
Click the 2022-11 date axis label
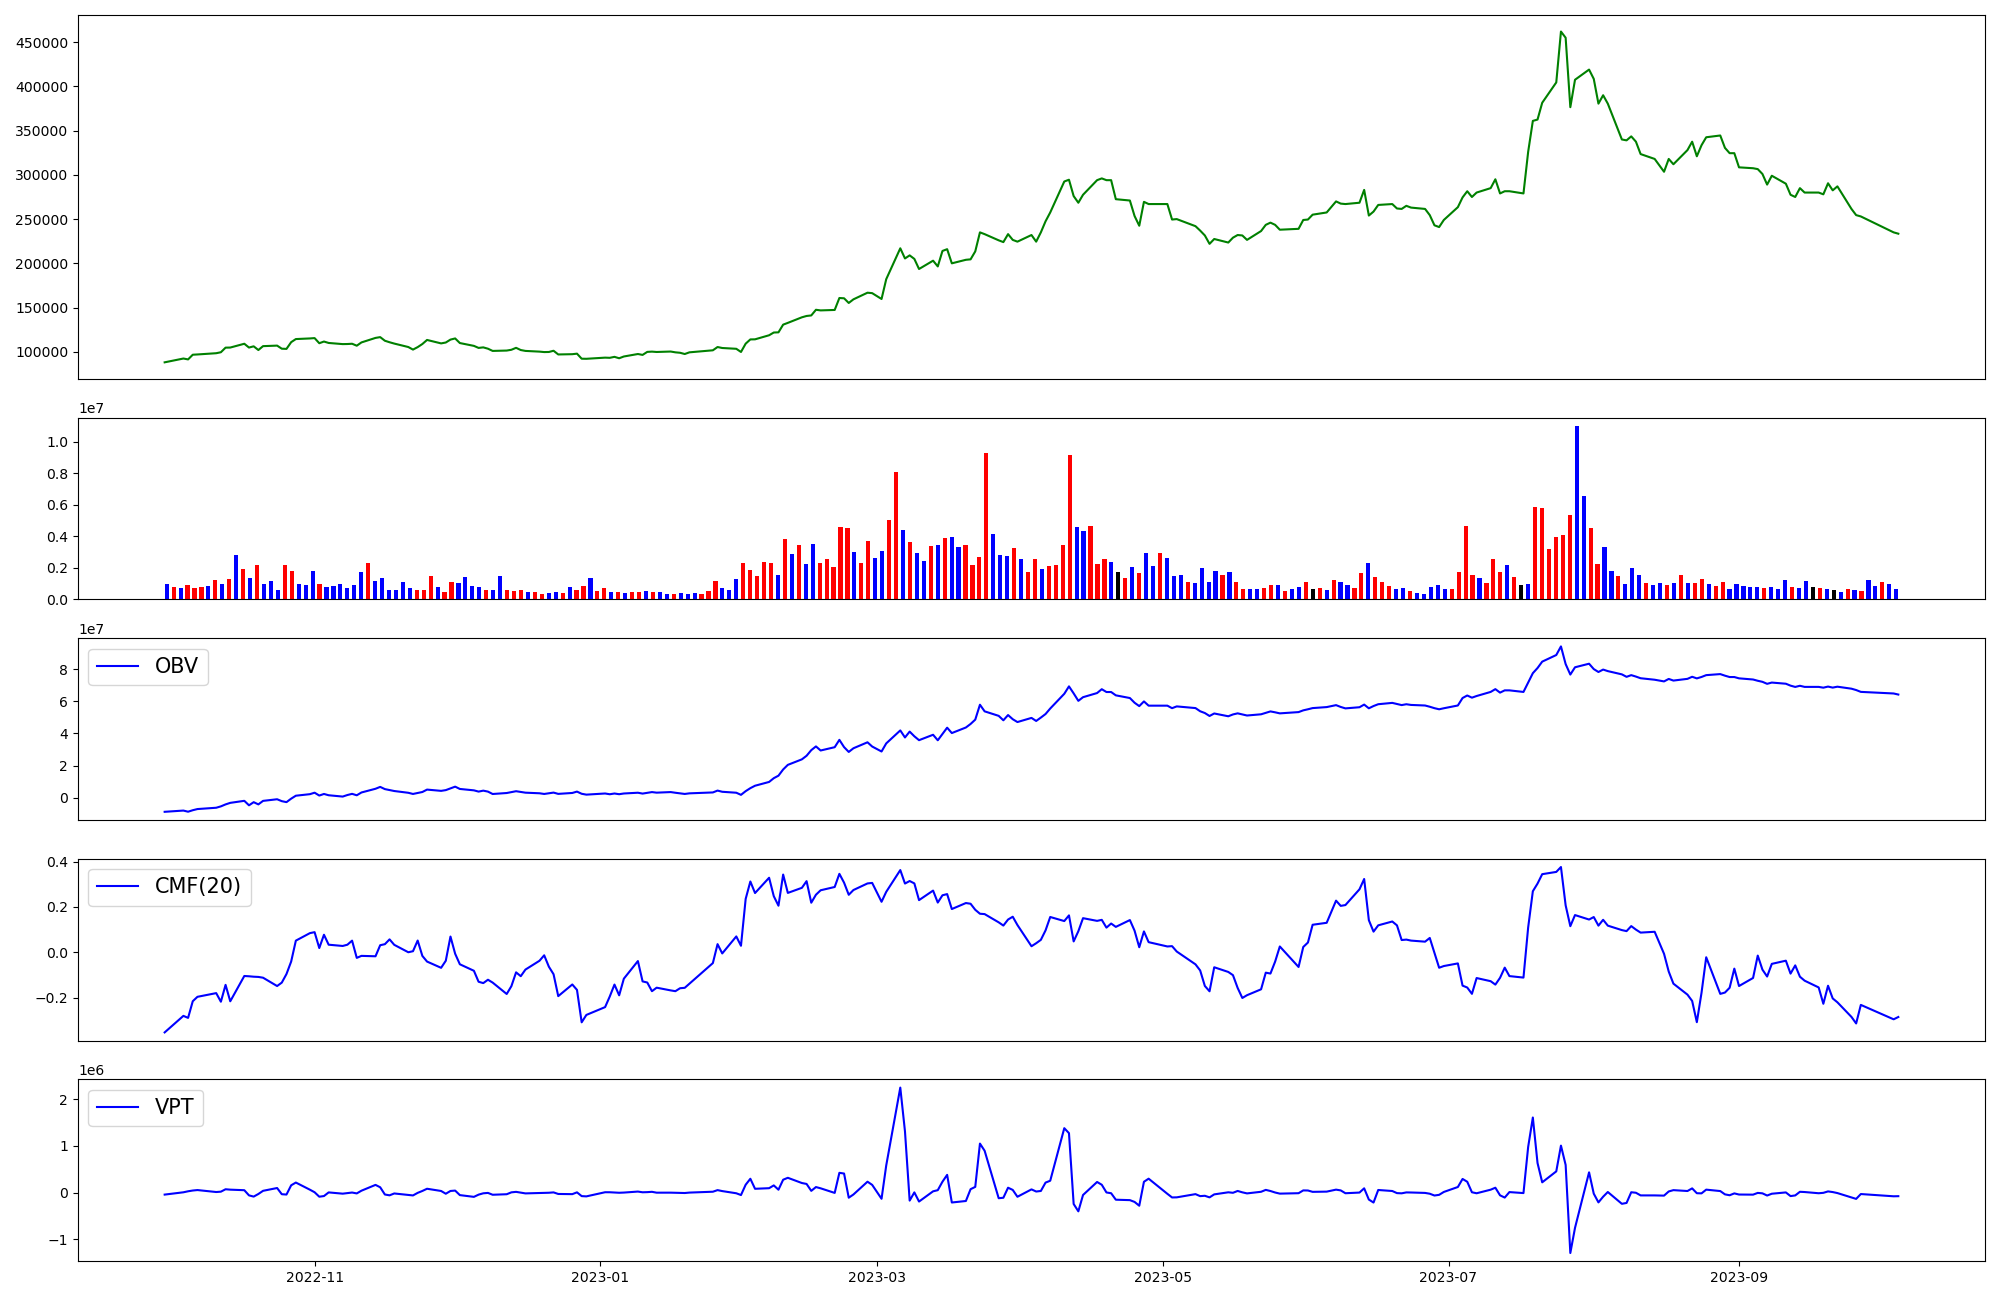pyautogui.click(x=315, y=1277)
